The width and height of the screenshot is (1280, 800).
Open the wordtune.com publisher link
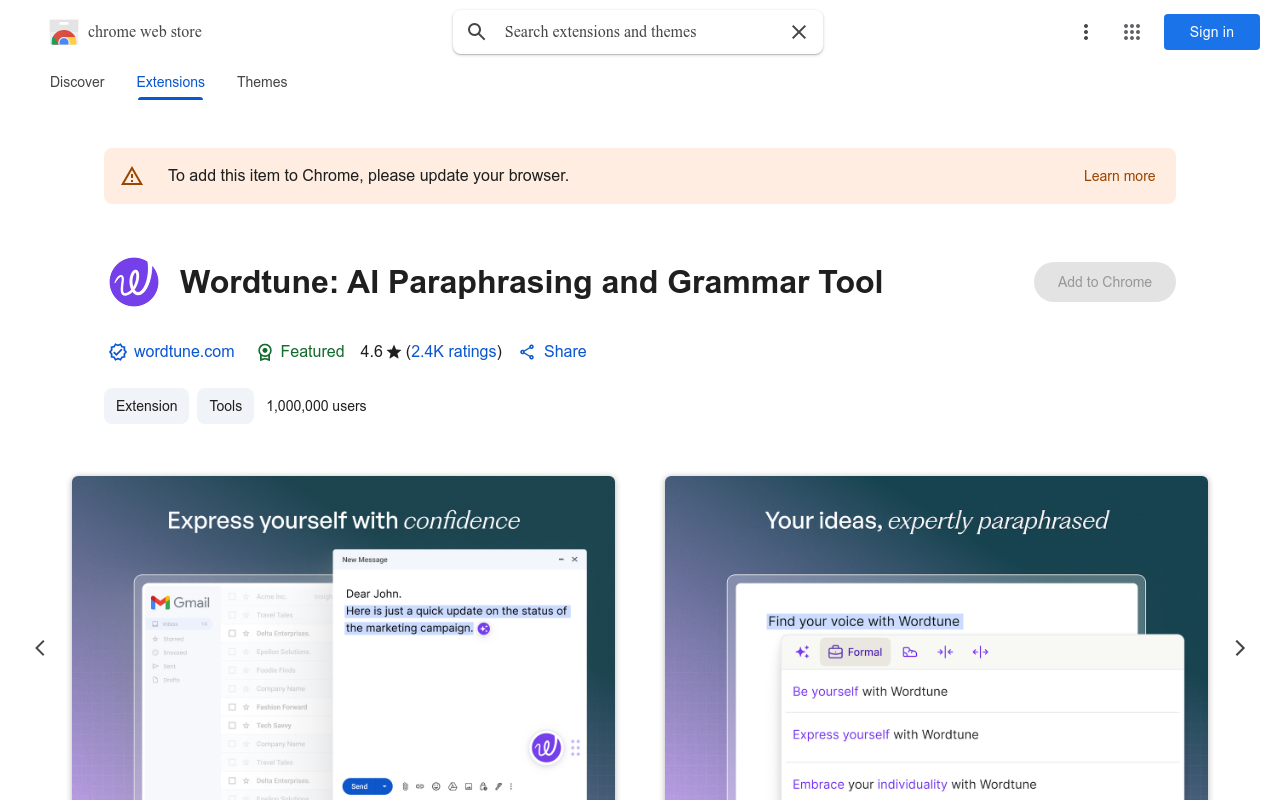[x=184, y=352]
